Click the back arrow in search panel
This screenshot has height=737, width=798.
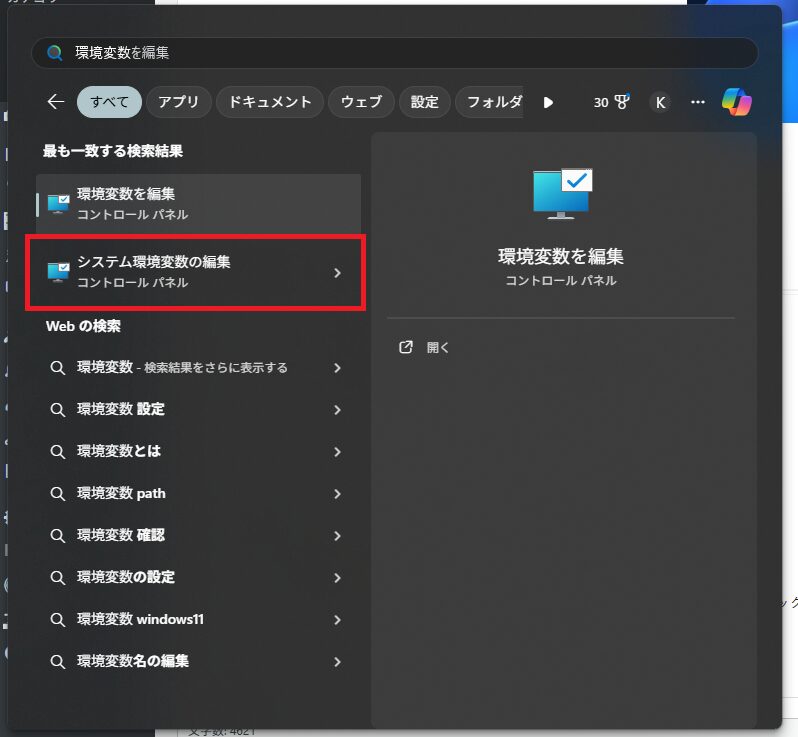coord(55,102)
